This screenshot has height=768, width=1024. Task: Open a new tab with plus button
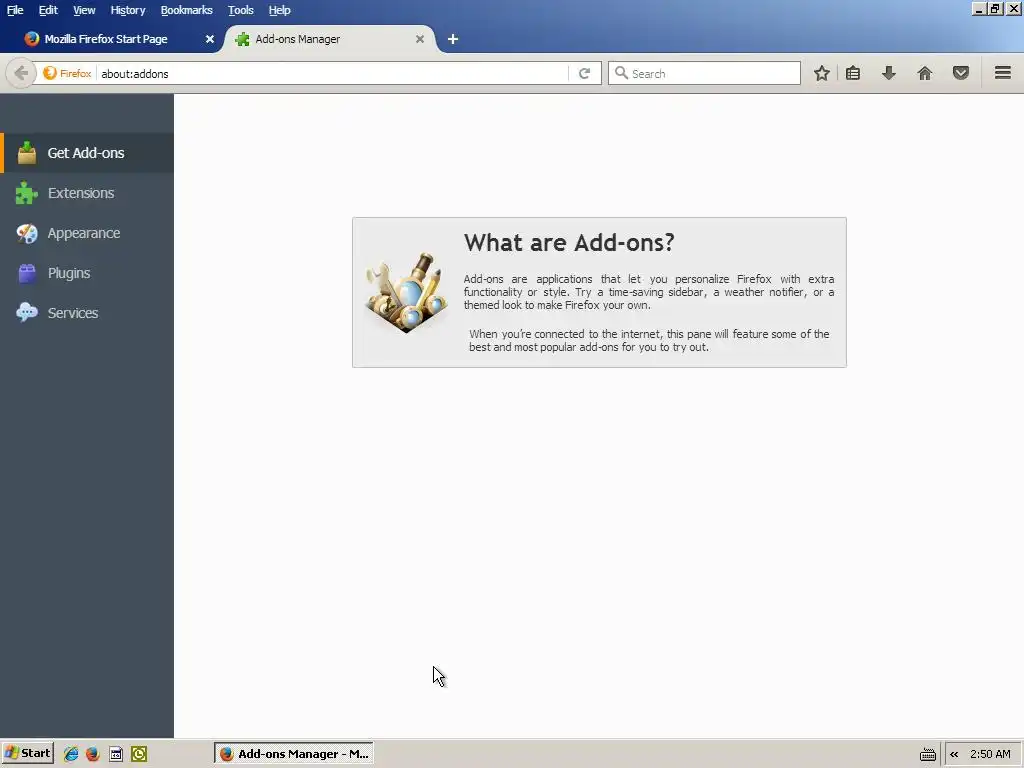(453, 39)
